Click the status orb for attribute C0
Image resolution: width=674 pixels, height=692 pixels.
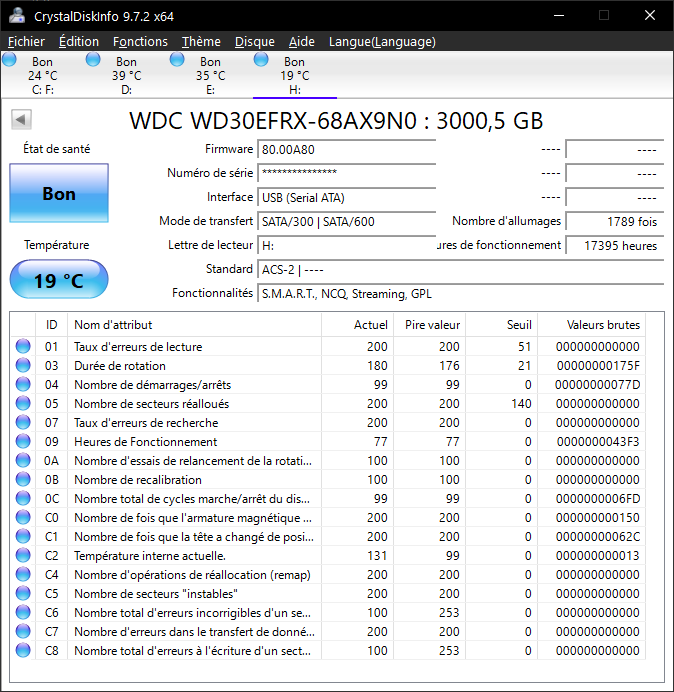pos(23,517)
